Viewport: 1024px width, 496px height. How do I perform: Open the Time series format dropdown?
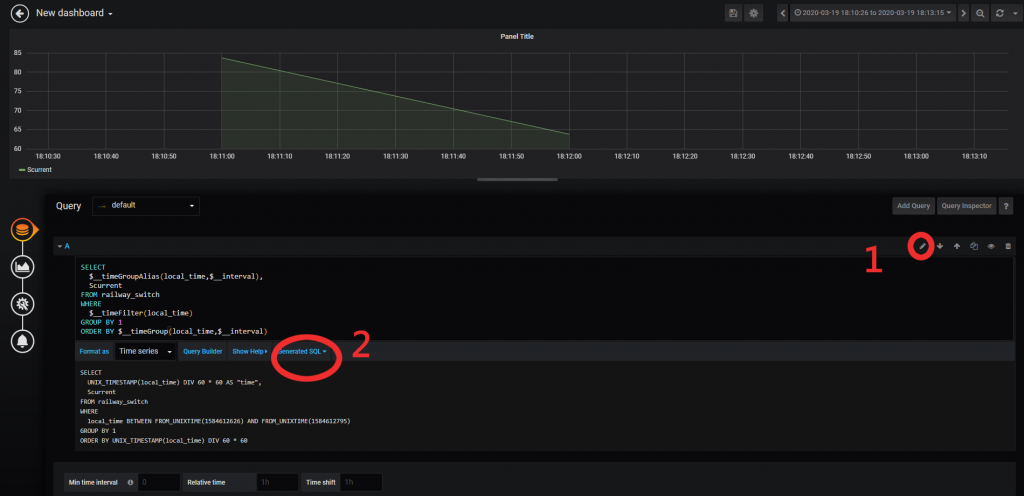(145, 351)
